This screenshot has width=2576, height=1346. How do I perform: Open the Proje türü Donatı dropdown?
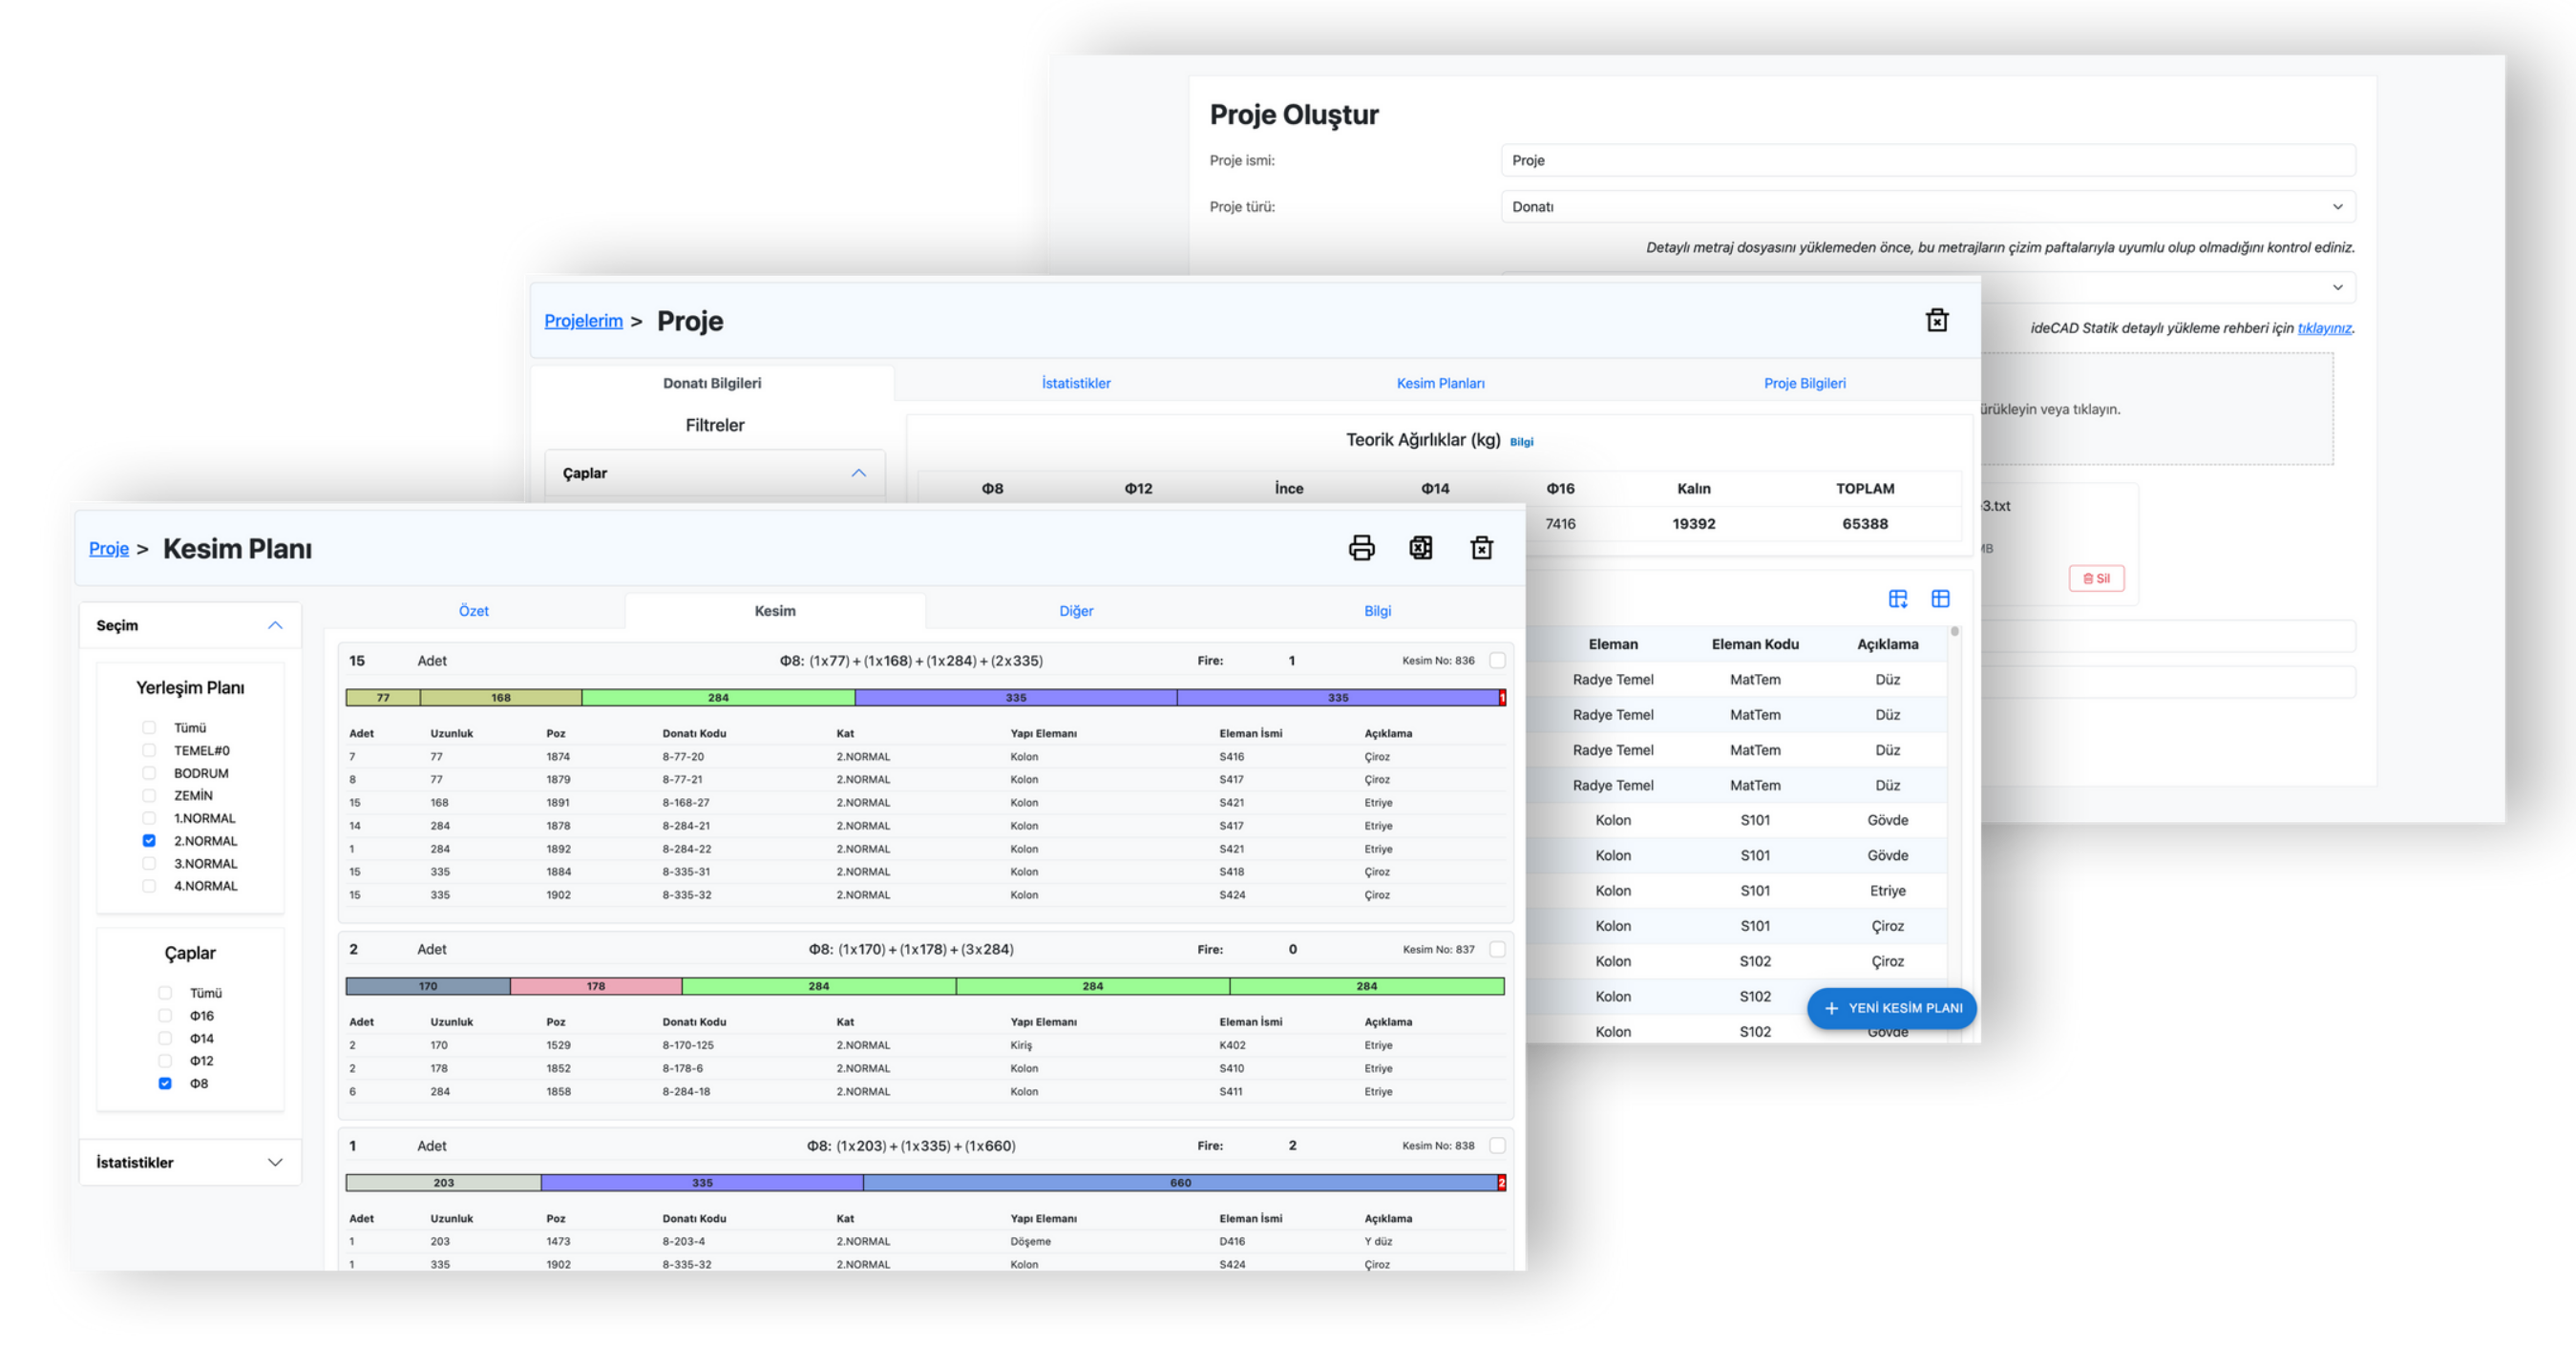[x=1927, y=207]
